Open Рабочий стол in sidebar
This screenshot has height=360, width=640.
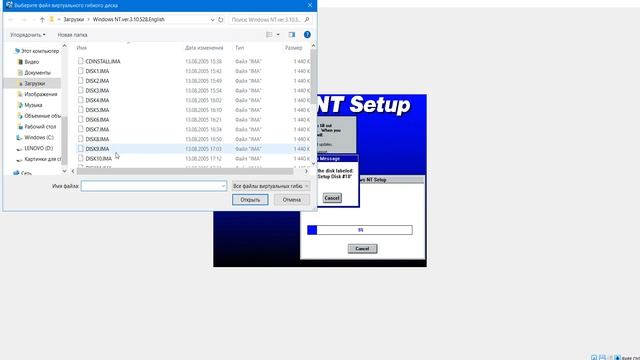(x=37, y=127)
